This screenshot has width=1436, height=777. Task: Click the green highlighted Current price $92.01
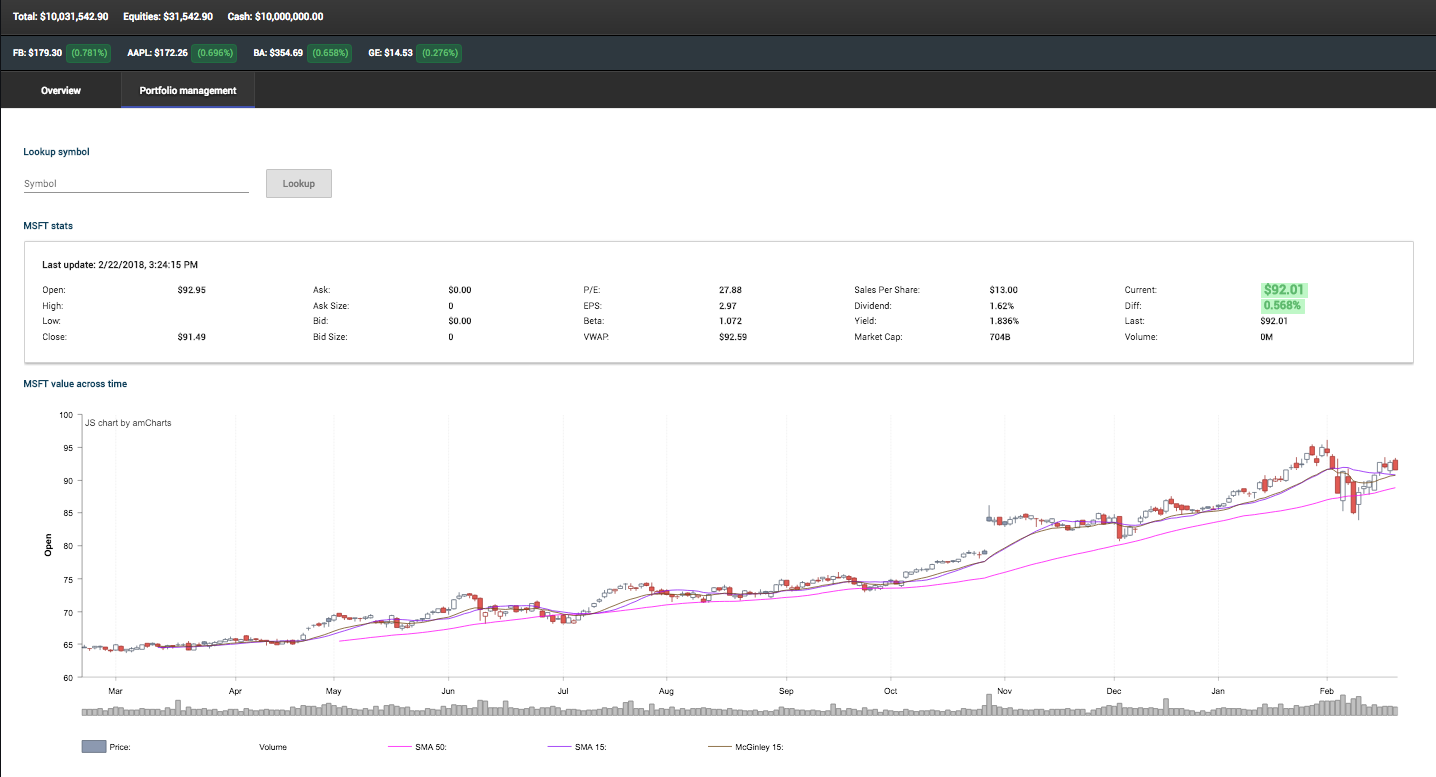[x=1283, y=290]
